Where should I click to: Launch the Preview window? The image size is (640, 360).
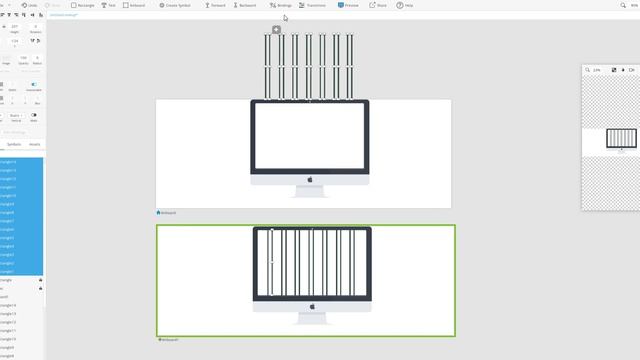click(348, 5)
